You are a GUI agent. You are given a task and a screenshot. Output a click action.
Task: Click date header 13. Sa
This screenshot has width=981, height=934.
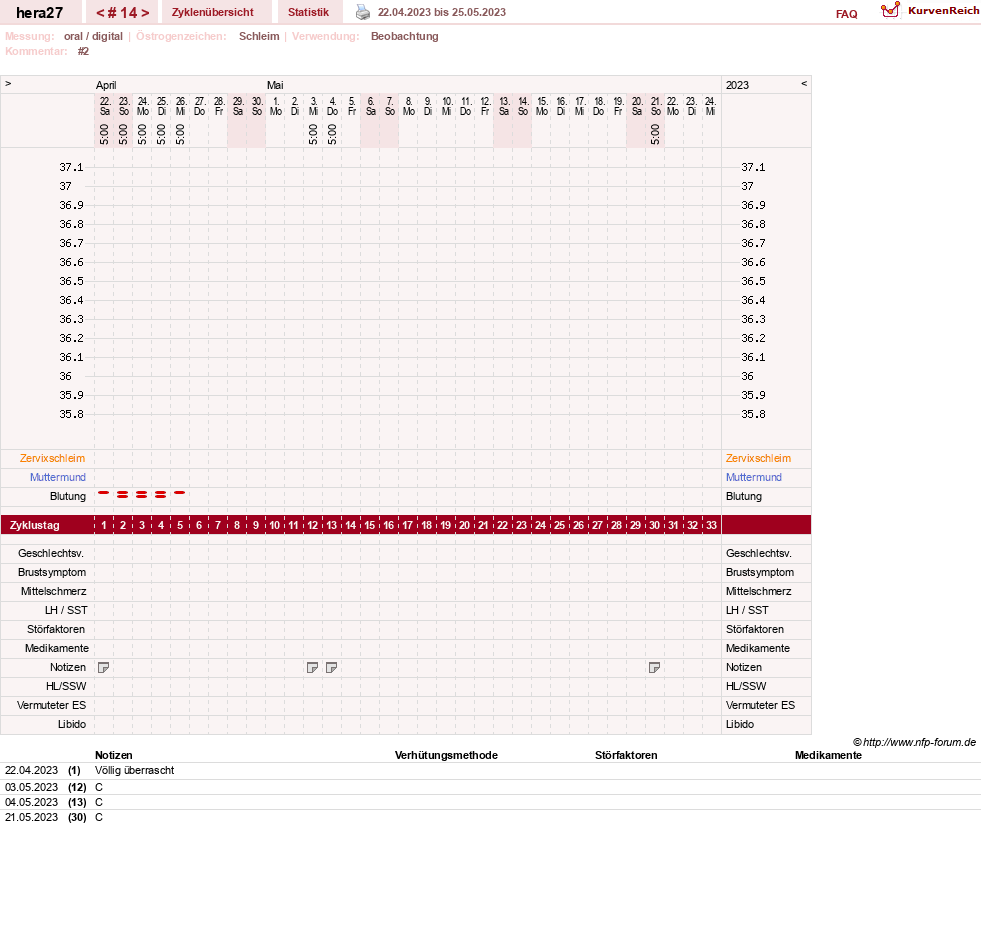[504, 106]
